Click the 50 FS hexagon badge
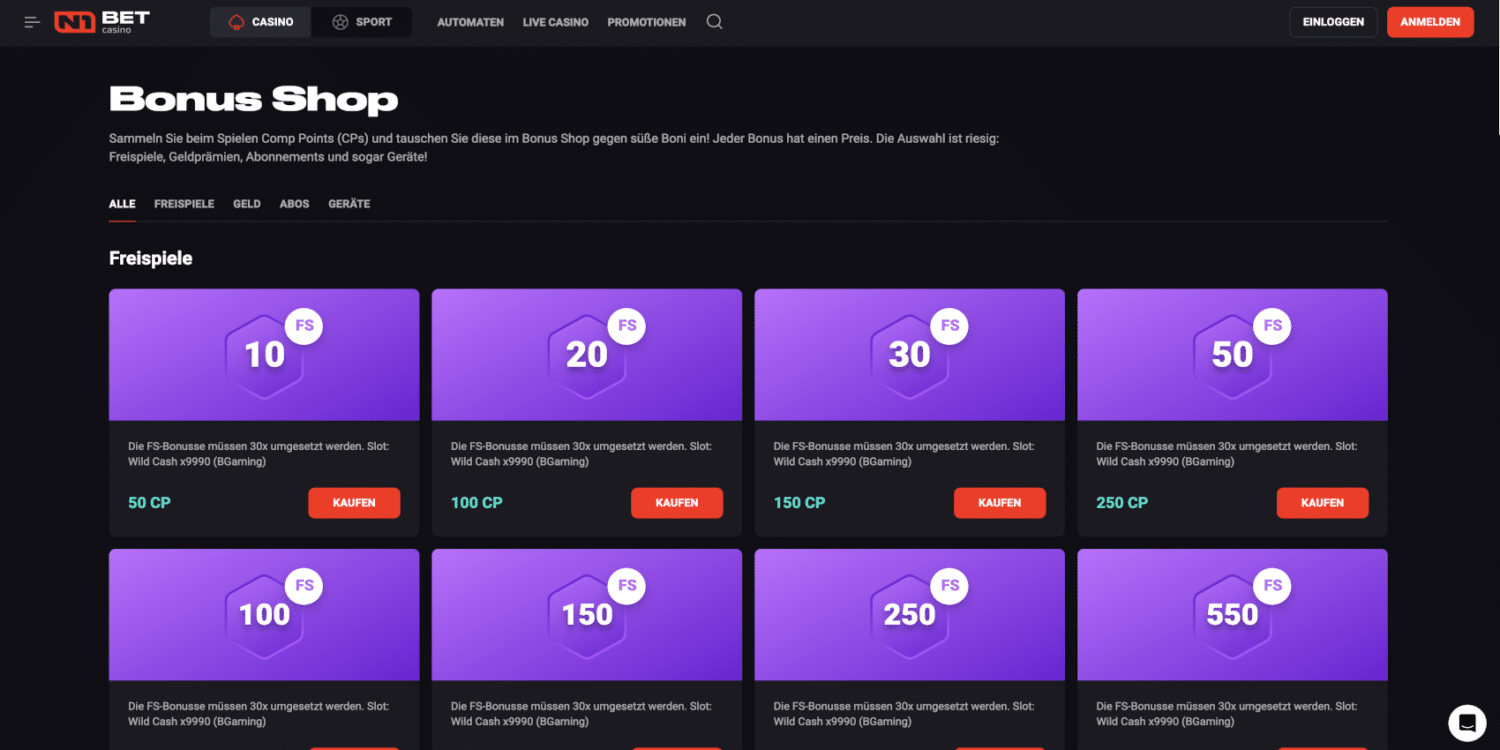Viewport: 1500px width, 750px height. point(1232,354)
